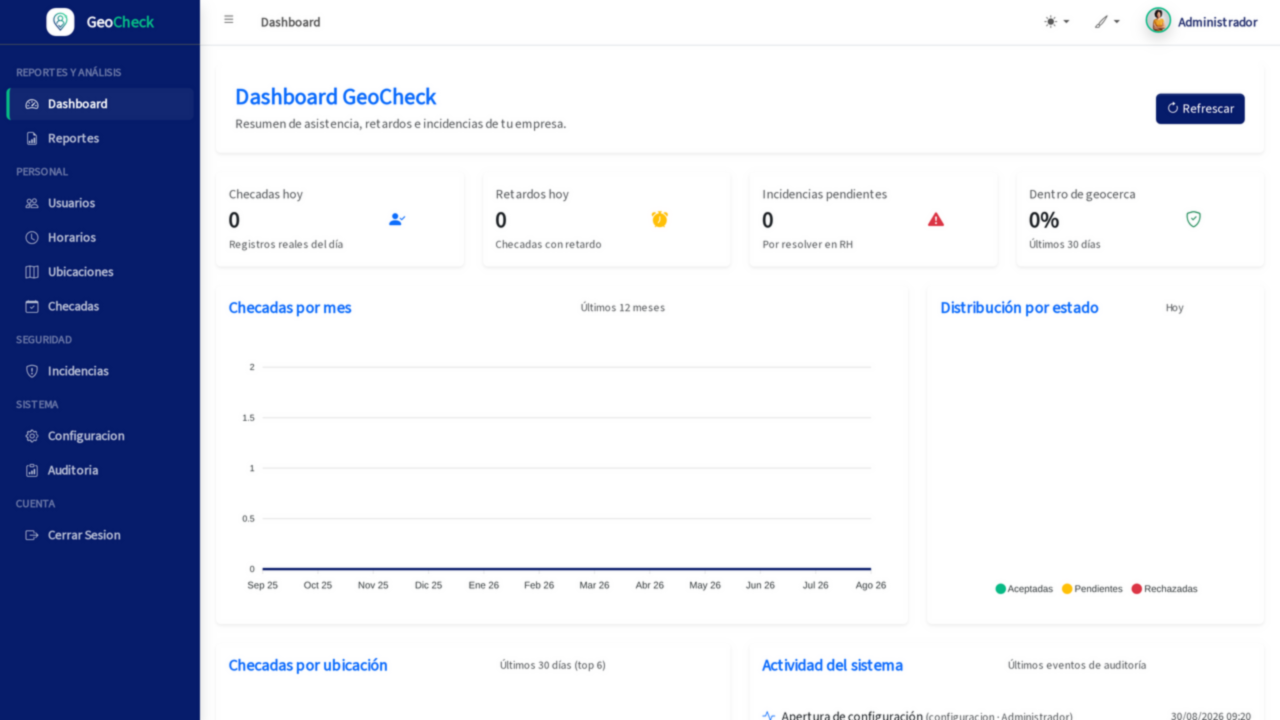Click the Ubicaciones map icon

[32, 272]
